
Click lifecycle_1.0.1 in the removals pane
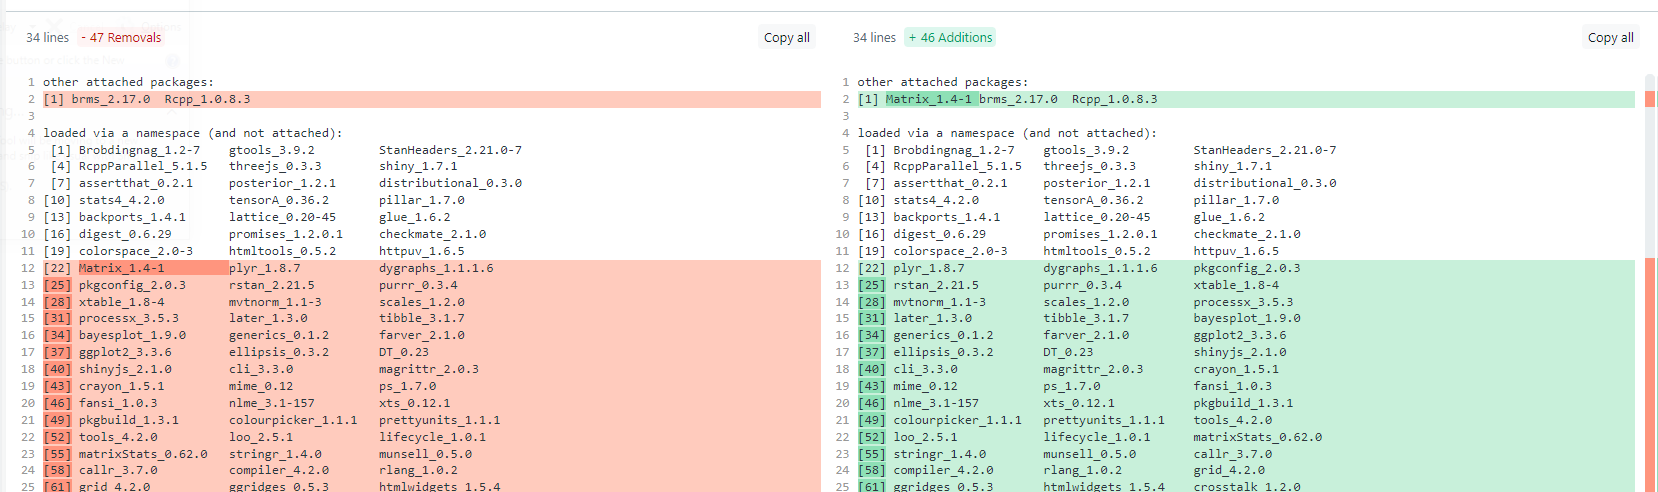[432, 437]
